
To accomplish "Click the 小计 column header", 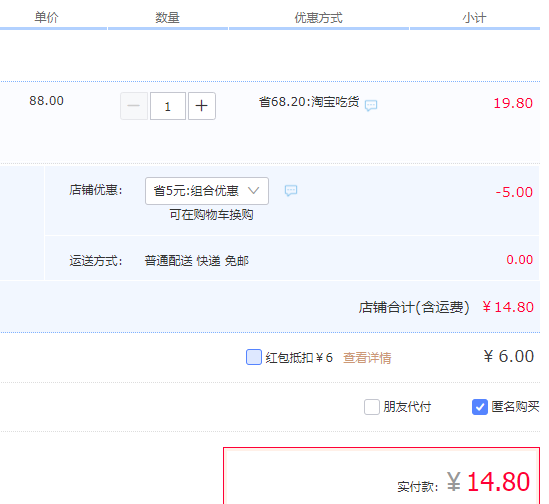I will [474, 18].
